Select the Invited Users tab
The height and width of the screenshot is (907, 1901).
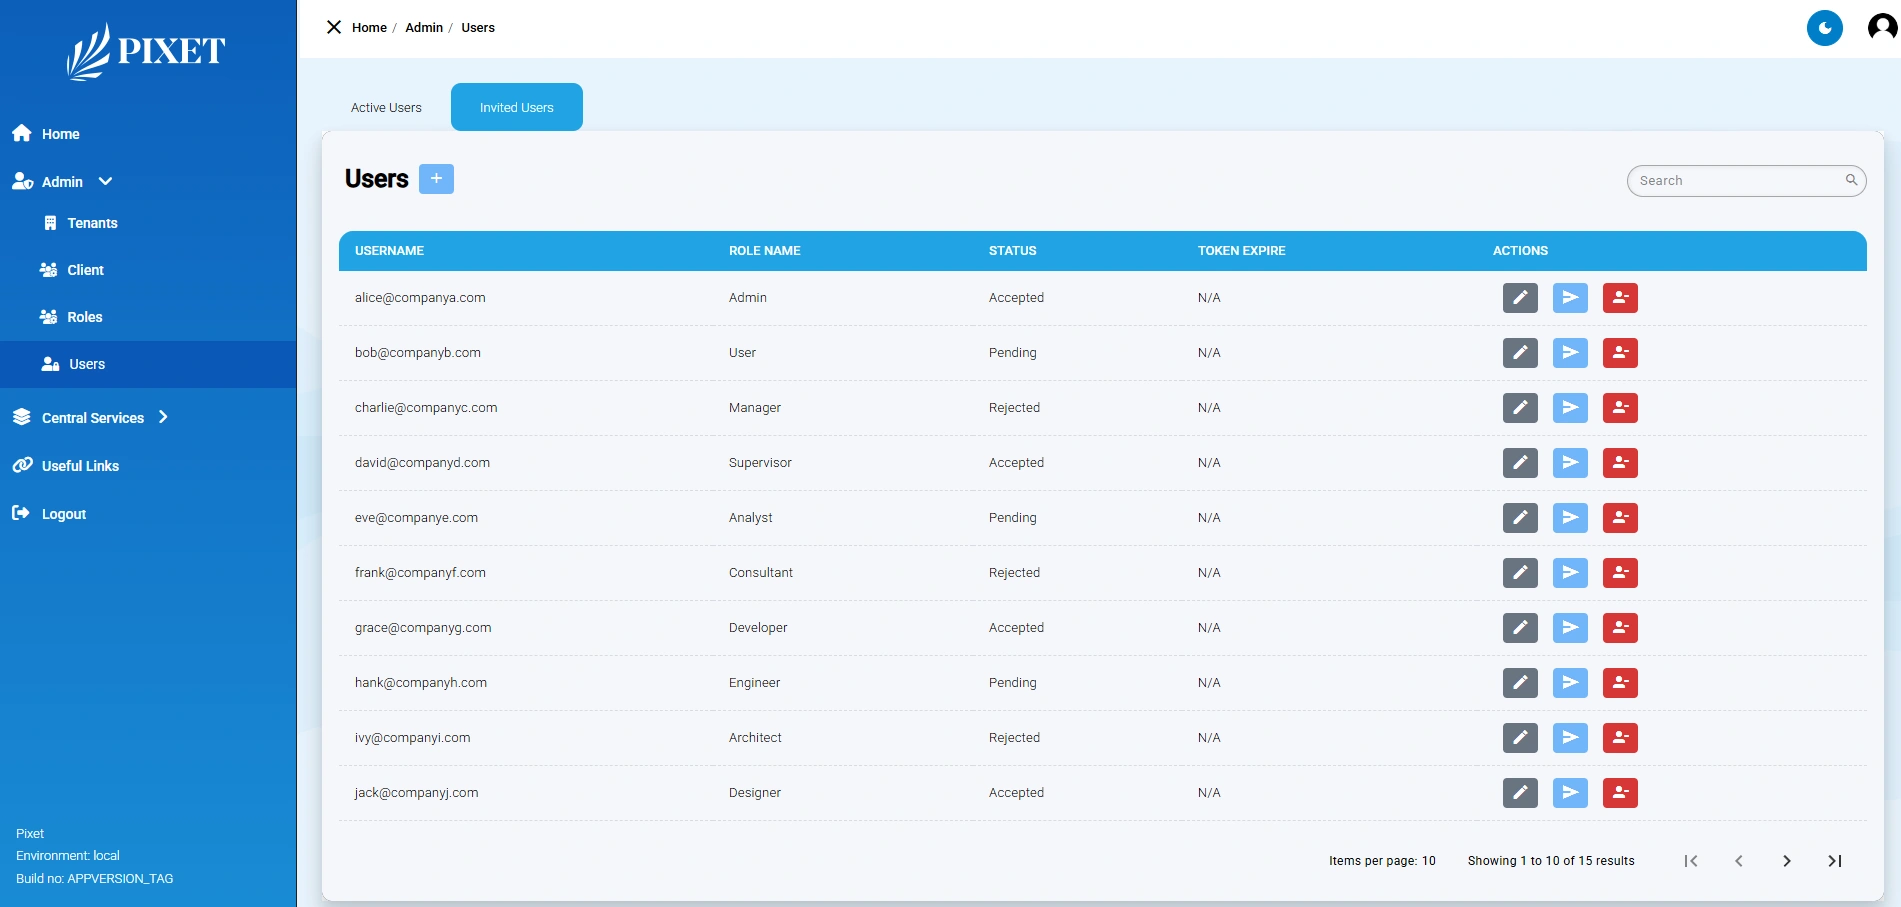click(516, 108)
